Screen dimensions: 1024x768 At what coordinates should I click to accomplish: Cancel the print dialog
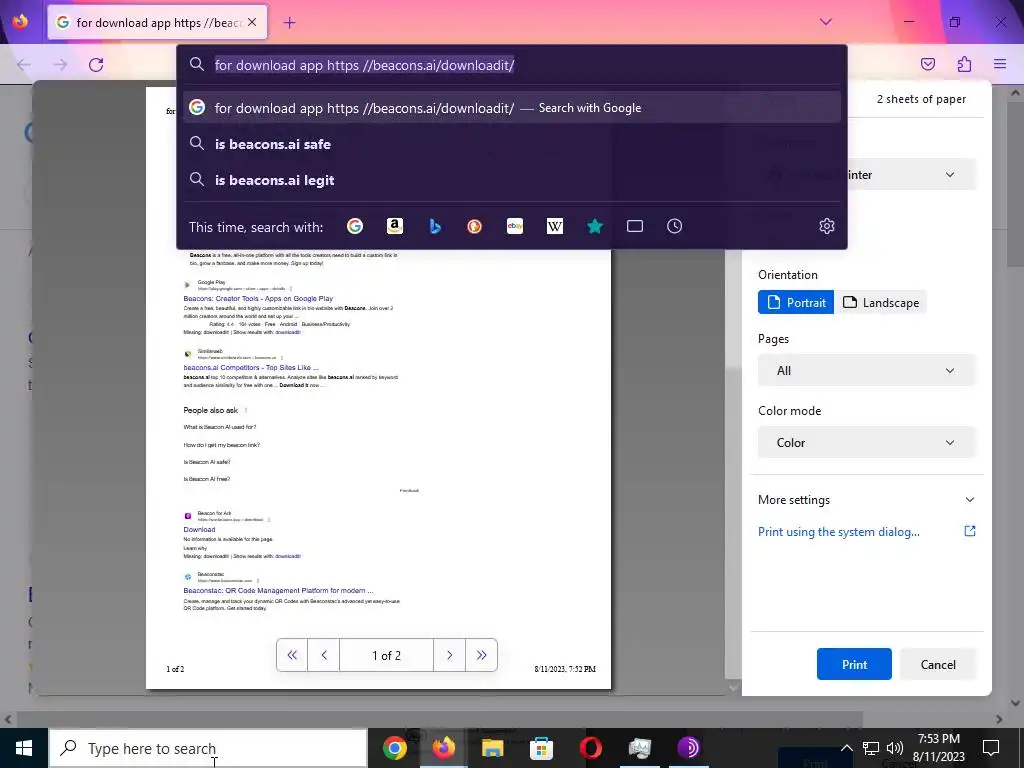pyautogui.click(x=938, y=664)
